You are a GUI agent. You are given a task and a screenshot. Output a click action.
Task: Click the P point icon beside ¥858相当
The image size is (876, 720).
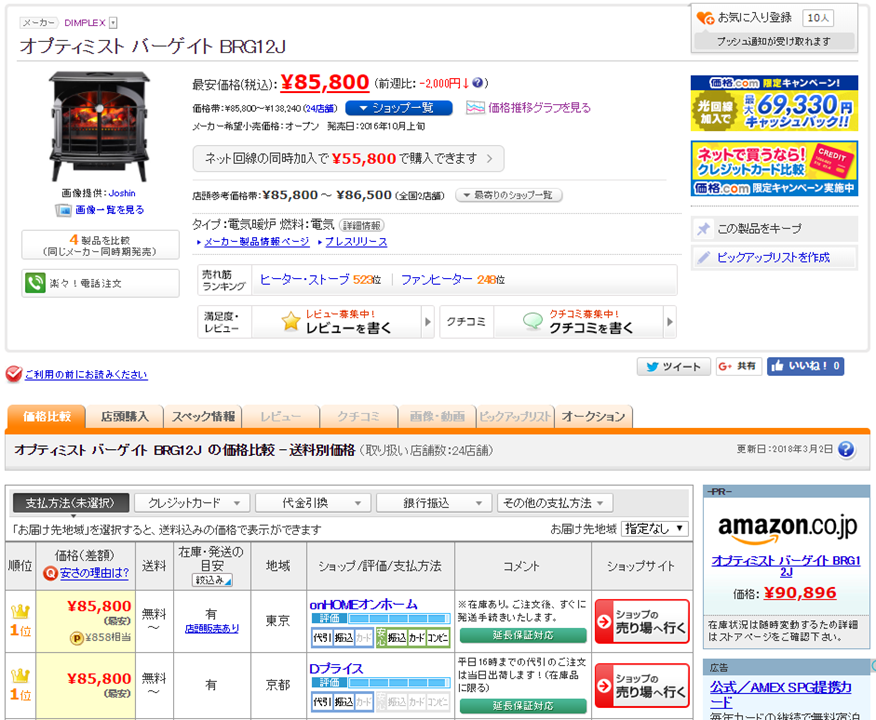point(77,637)
